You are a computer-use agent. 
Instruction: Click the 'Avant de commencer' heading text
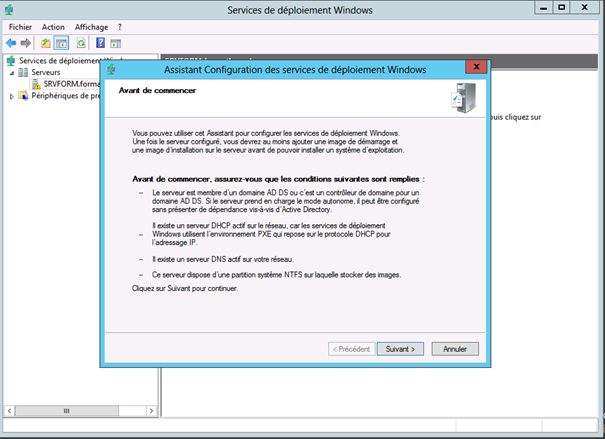point(157,91)
